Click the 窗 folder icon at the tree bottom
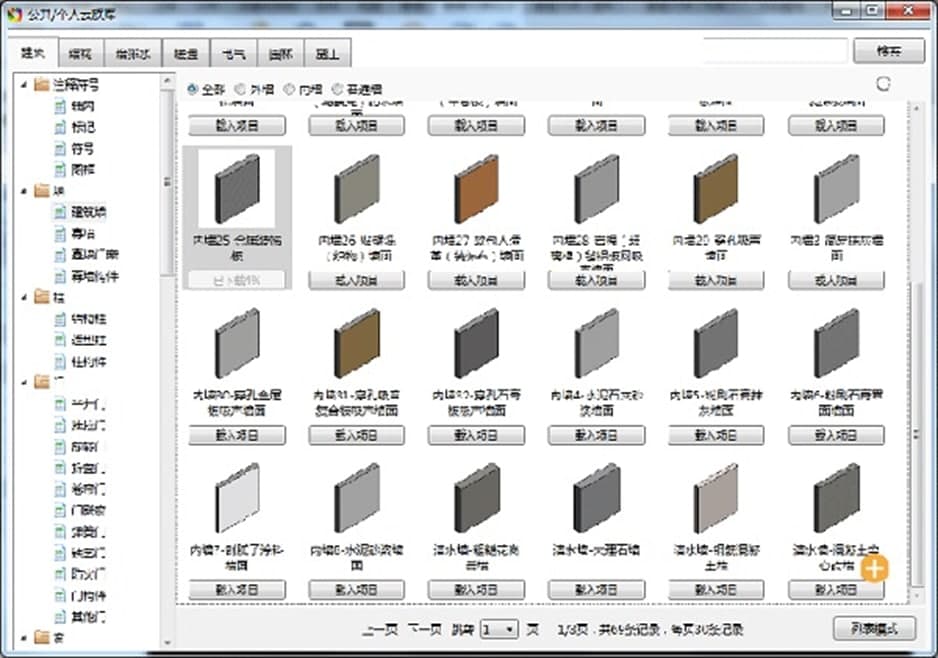This screenshot has width=938, height=658. [41, 636]
